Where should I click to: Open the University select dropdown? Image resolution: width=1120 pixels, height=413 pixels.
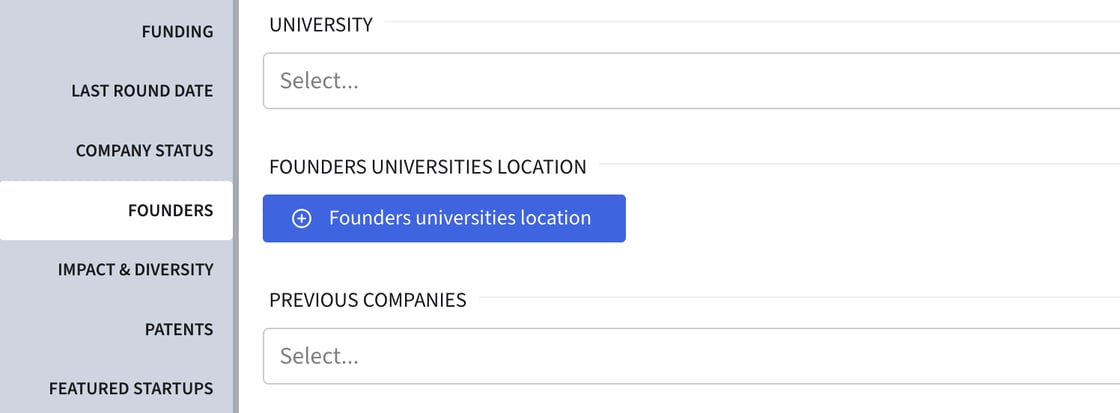[x=690, y=81]
